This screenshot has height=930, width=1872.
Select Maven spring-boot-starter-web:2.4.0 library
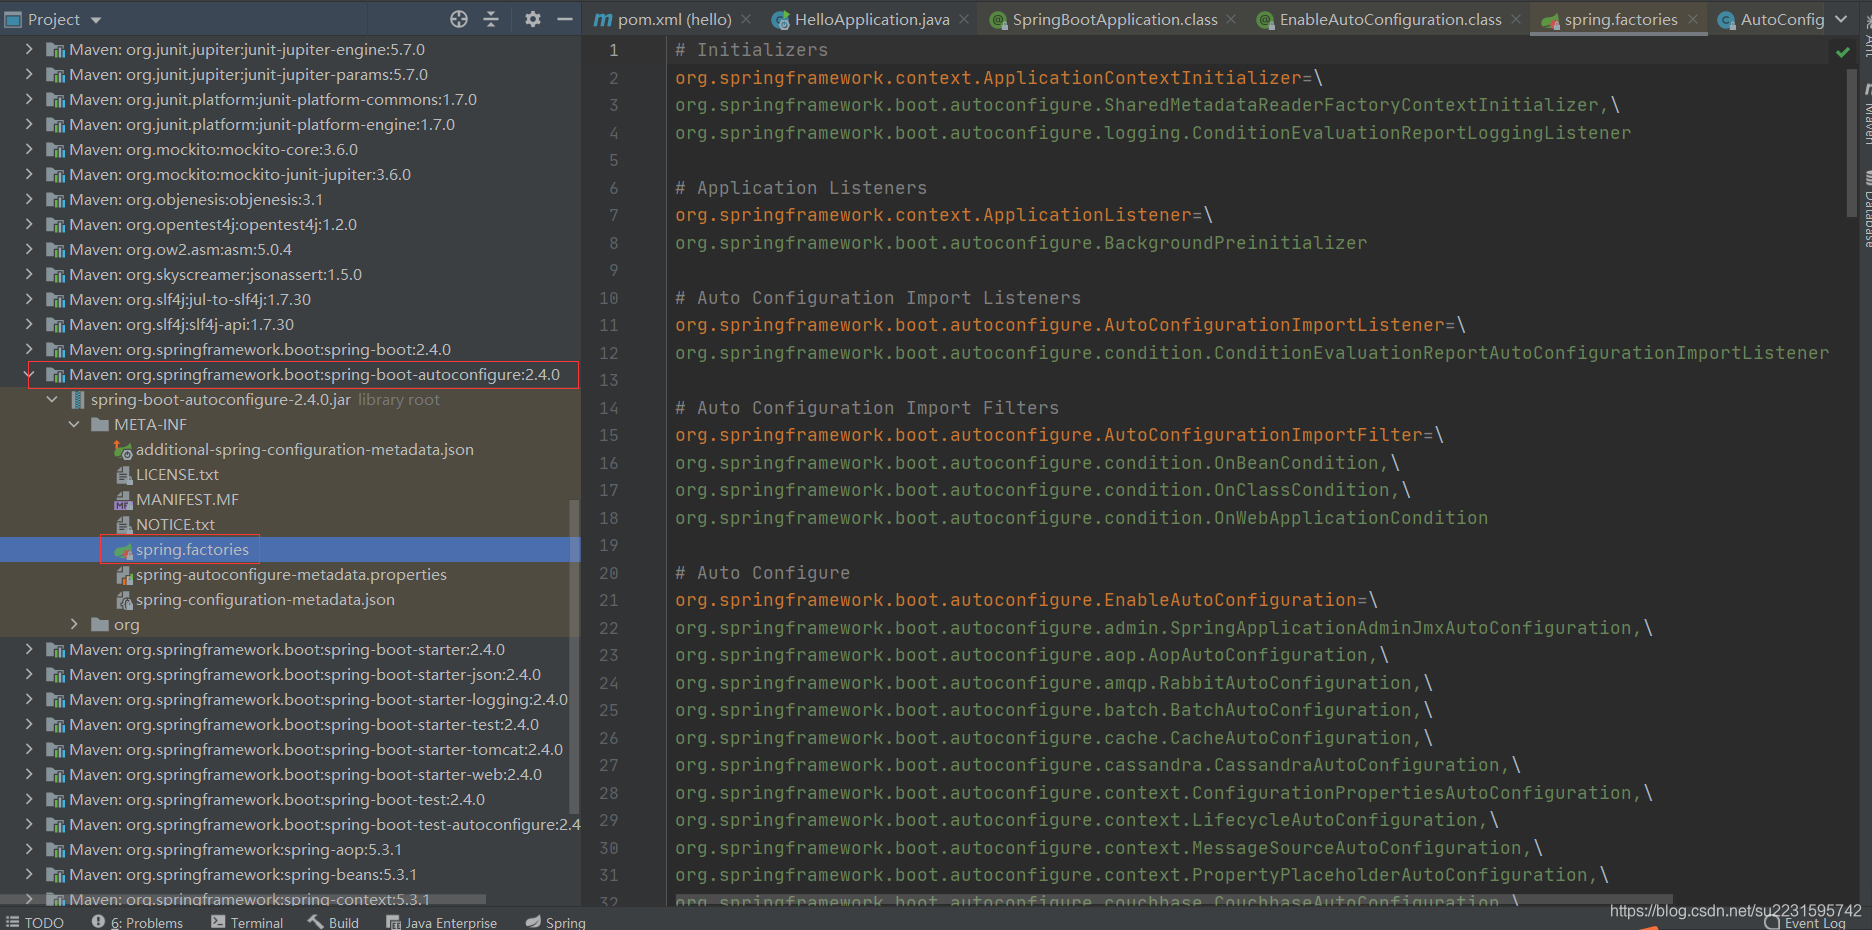coord(305,774)
